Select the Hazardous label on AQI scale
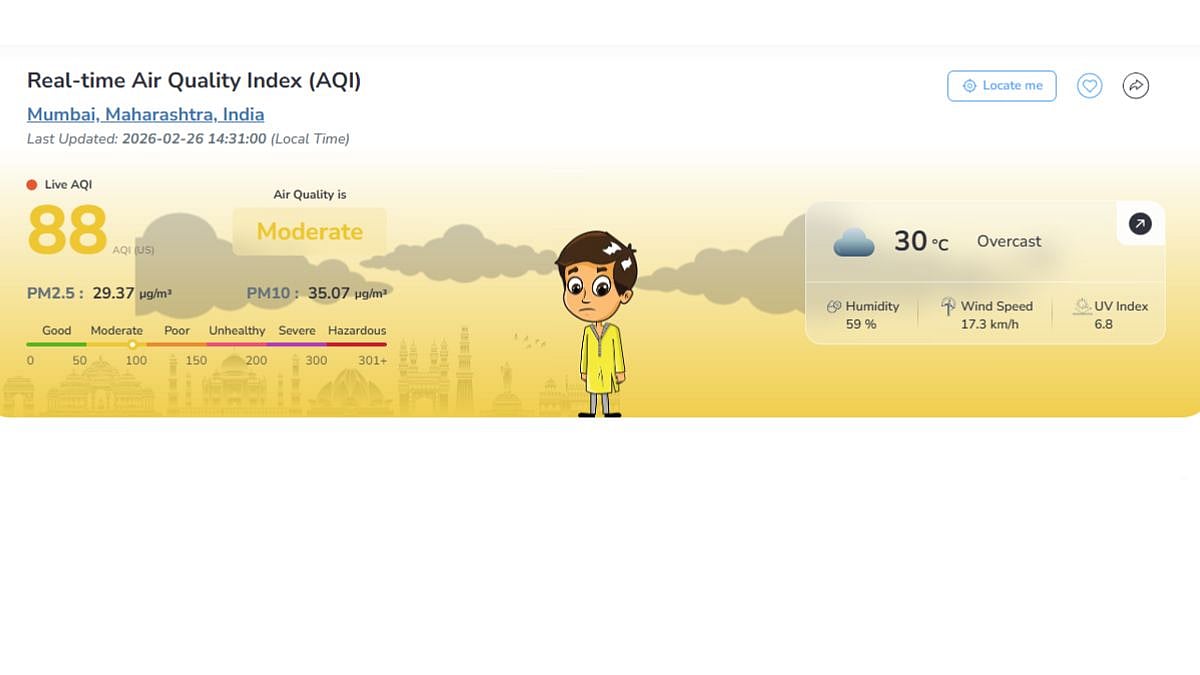 pyautogui.click(x=357, y=330)
